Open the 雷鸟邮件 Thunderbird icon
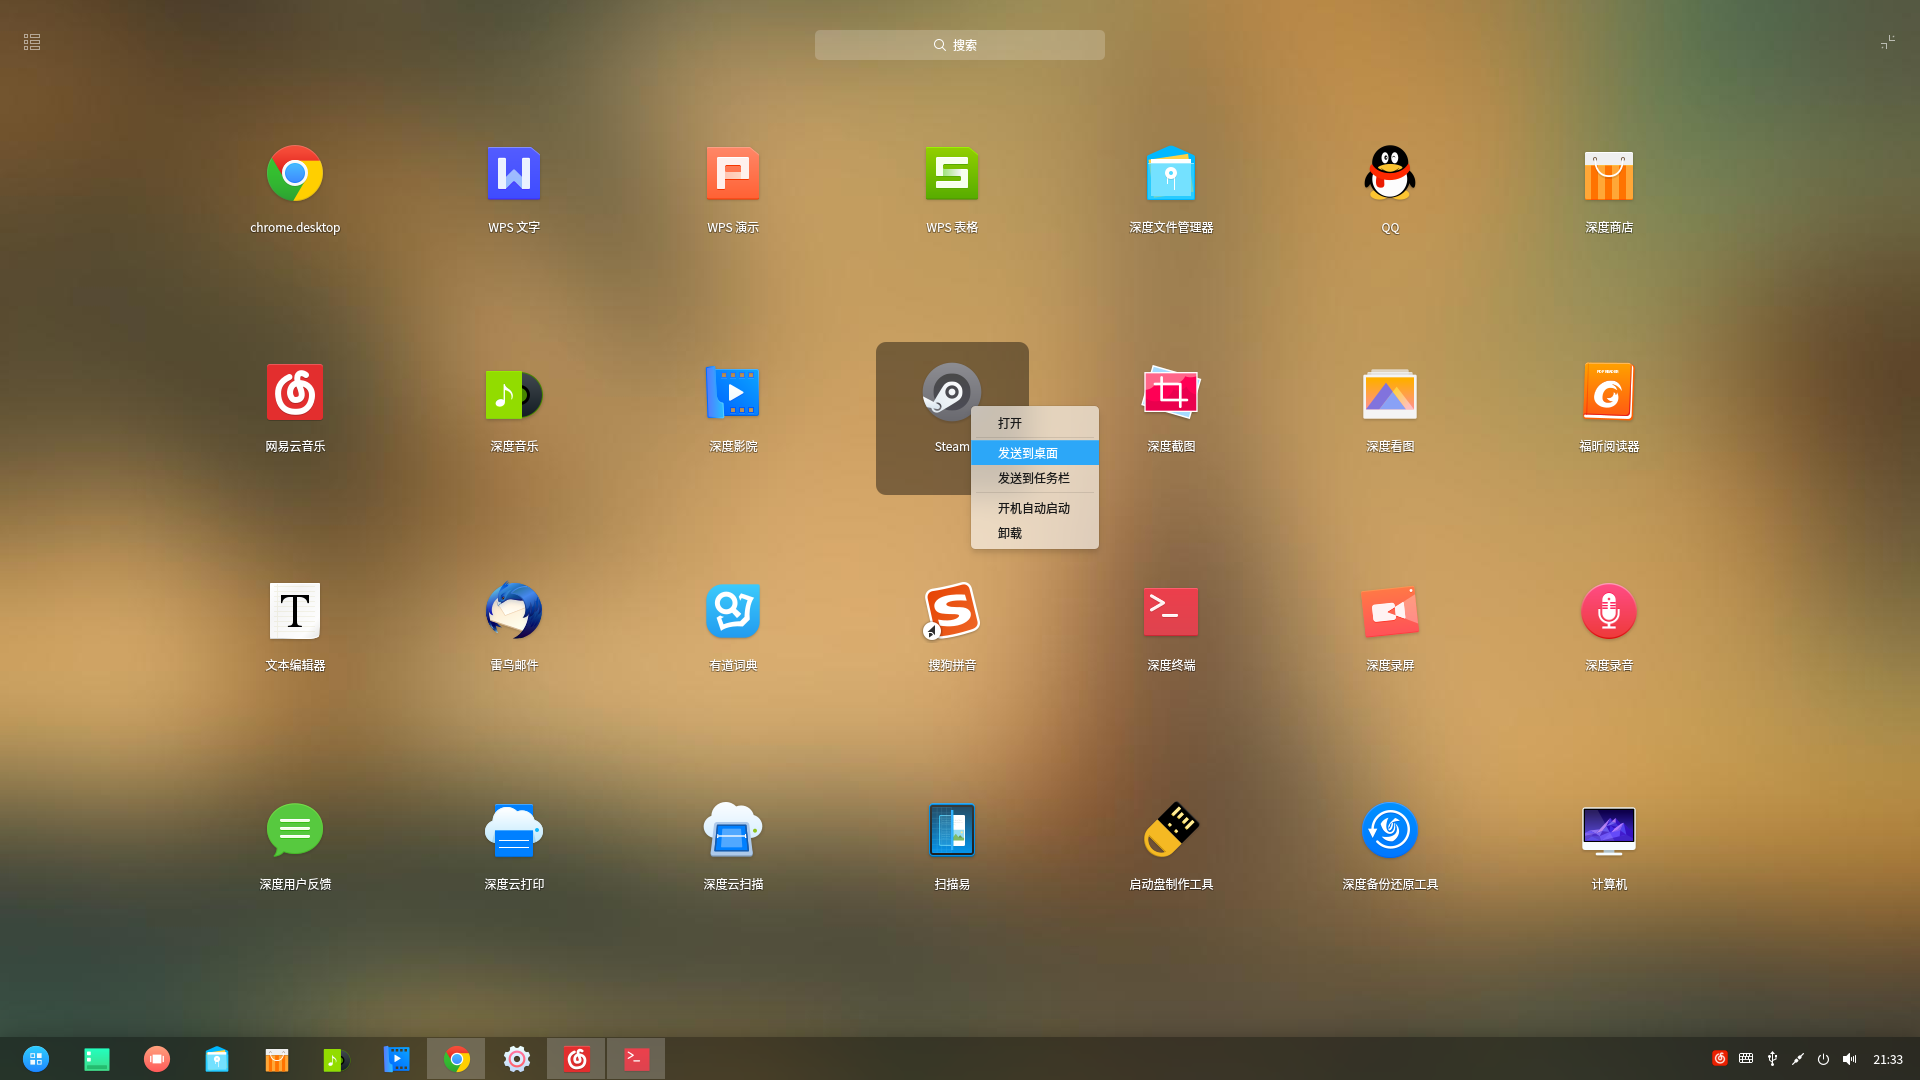Viewport: 1920px width, 1080px height. click(x=513, y=612)
